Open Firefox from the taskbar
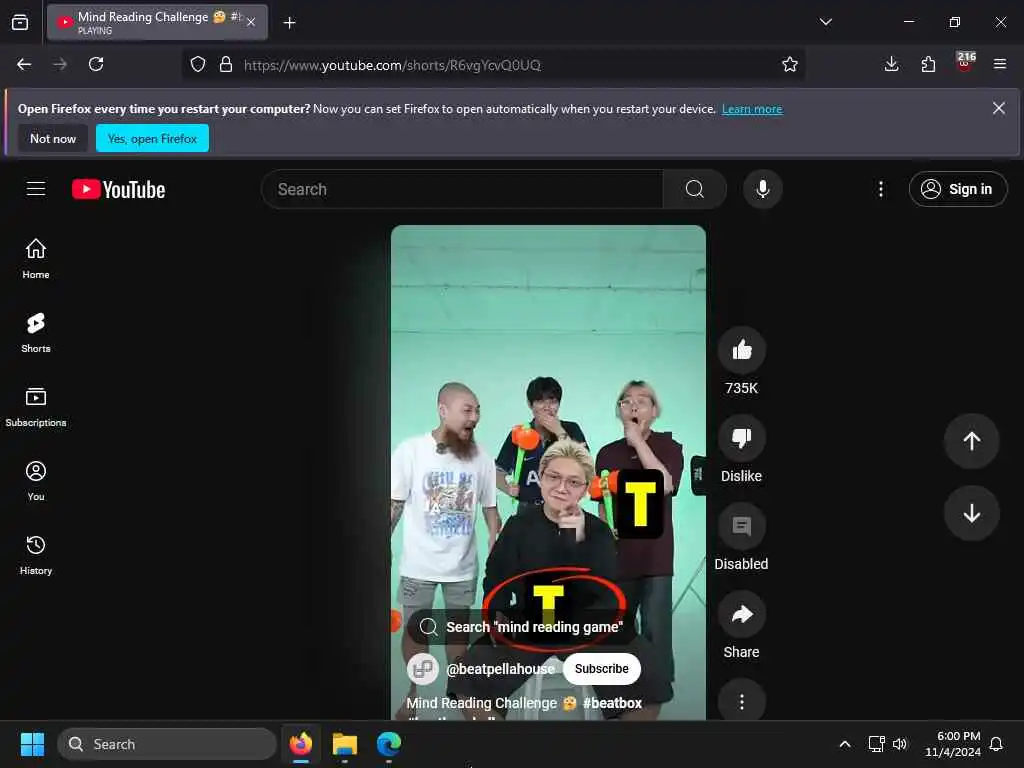The image size is (1024, 768). pos(301,744)
